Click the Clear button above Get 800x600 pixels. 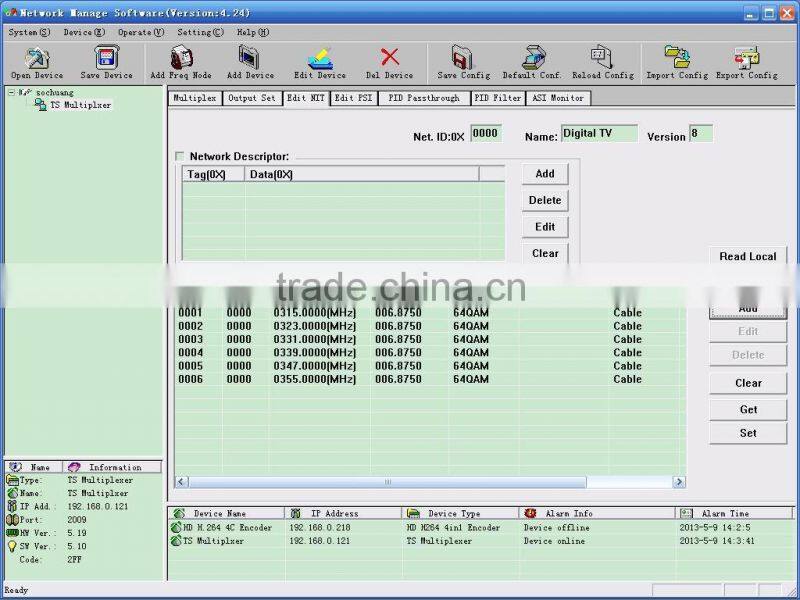point(748,383)
